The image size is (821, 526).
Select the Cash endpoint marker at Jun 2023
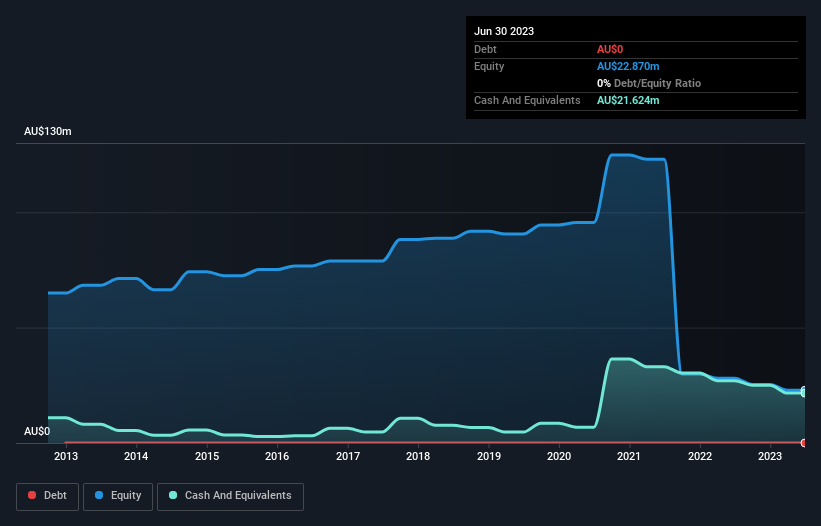pyautogui.click(x=804, y=393)
